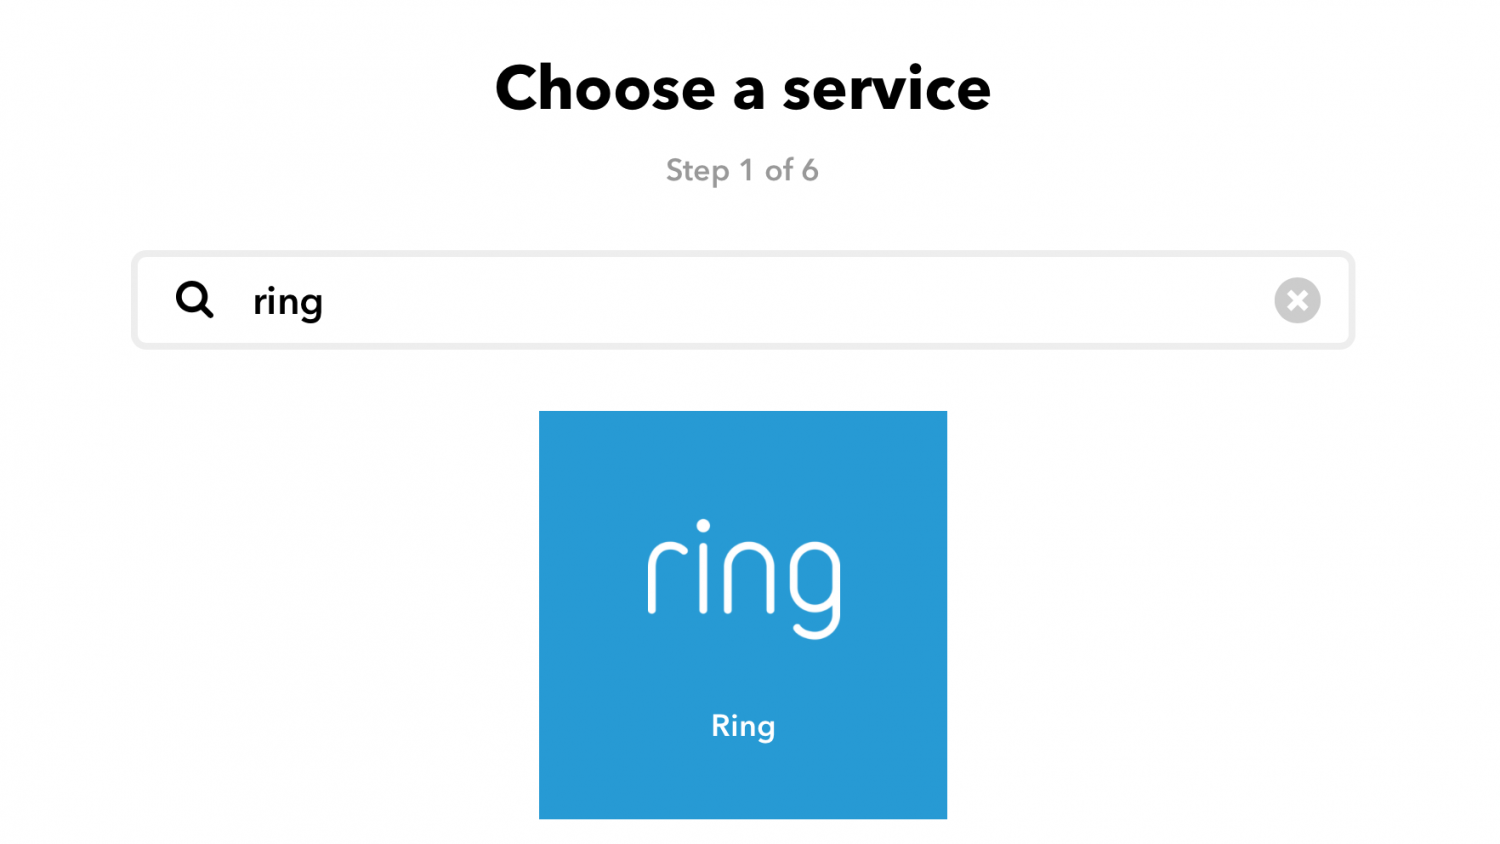
Task: Click the Choose a service heading
Action: click(x=742, y=88)
